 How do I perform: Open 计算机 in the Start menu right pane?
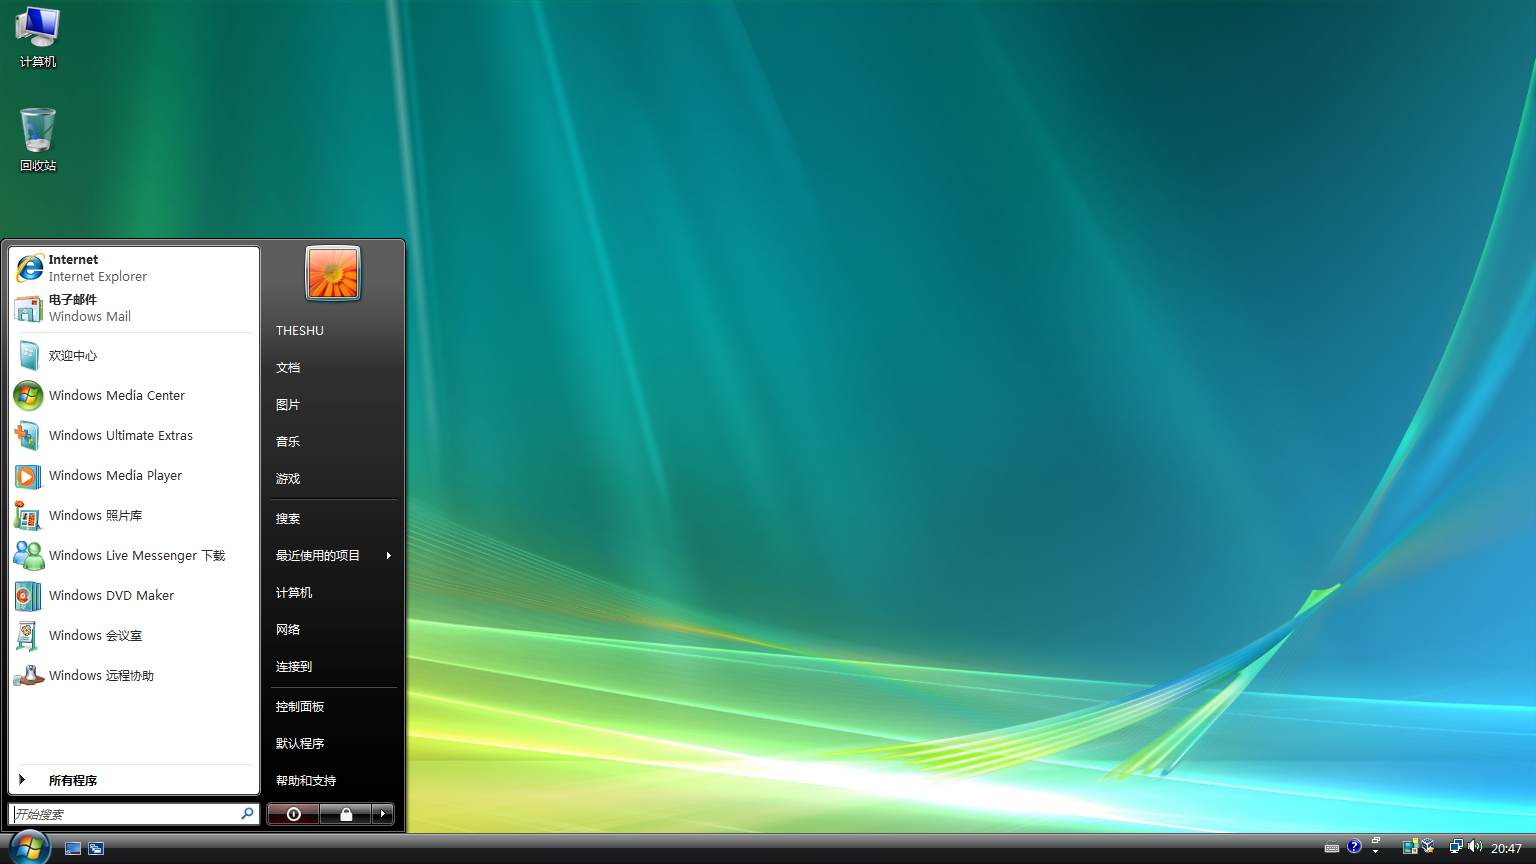point(333,592)
